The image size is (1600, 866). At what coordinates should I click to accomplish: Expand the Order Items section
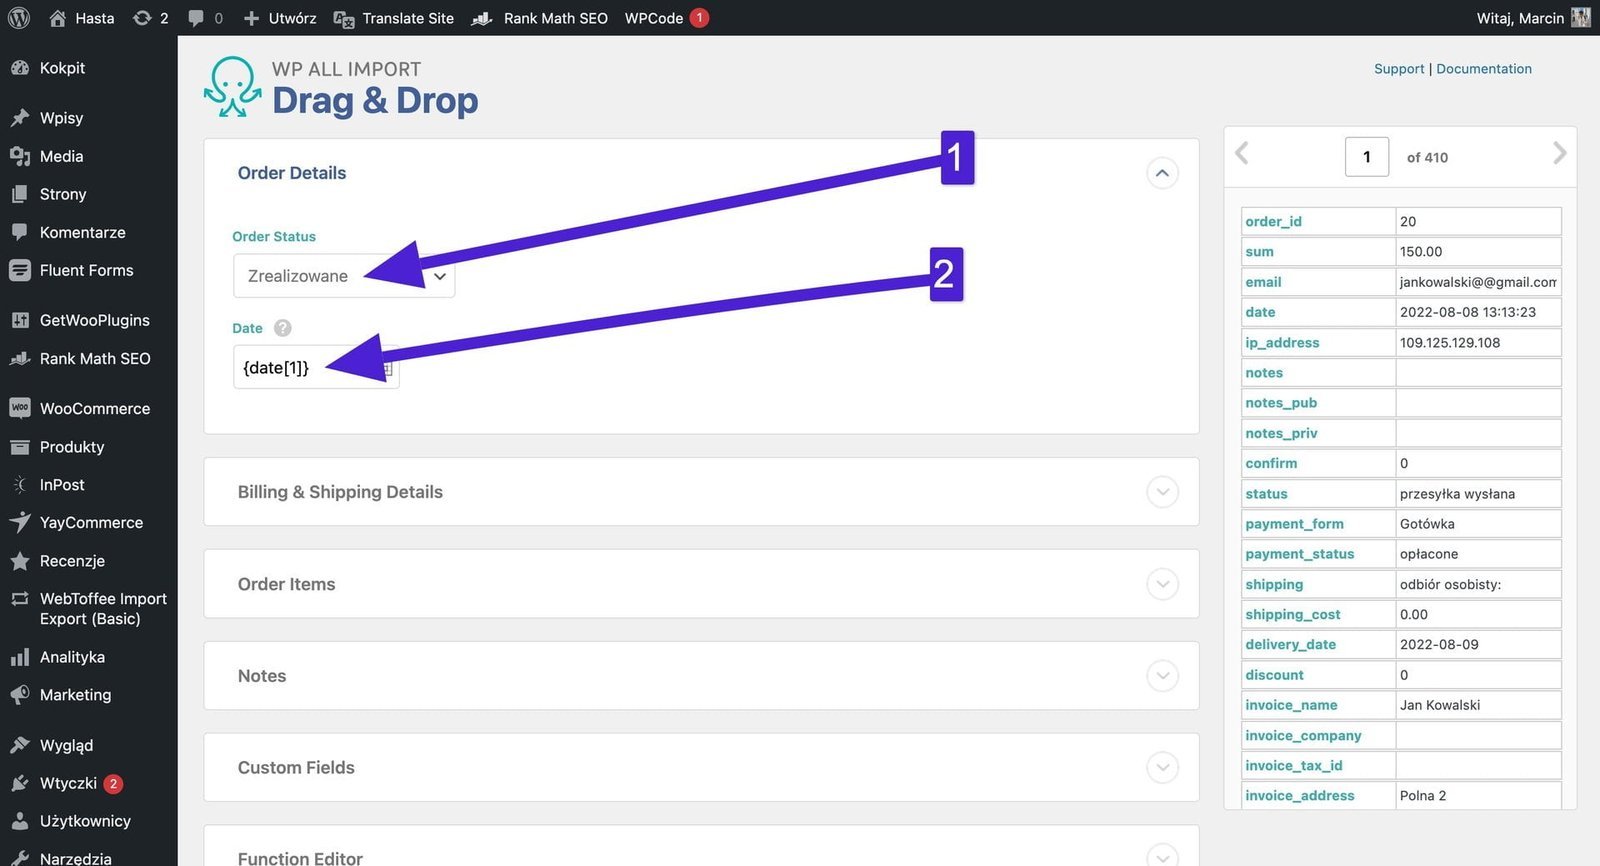[1161, 584]
